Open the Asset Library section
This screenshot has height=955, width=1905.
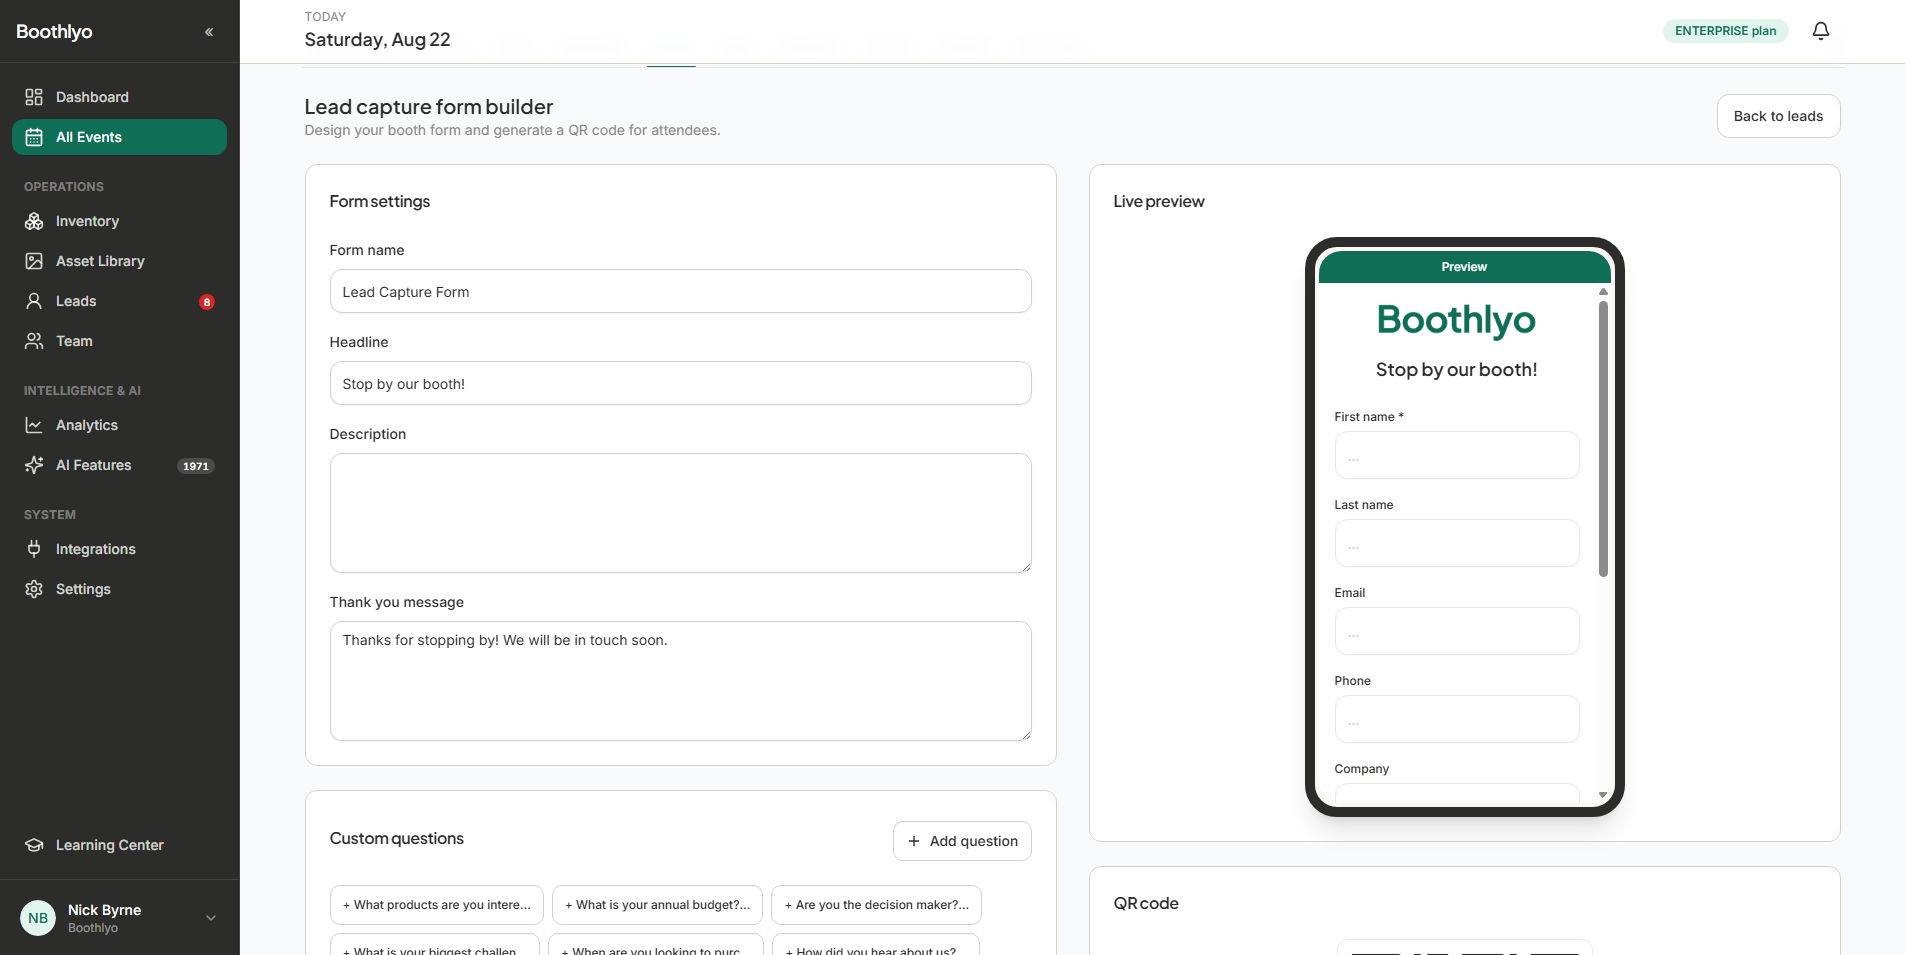[x=119, y=261]
